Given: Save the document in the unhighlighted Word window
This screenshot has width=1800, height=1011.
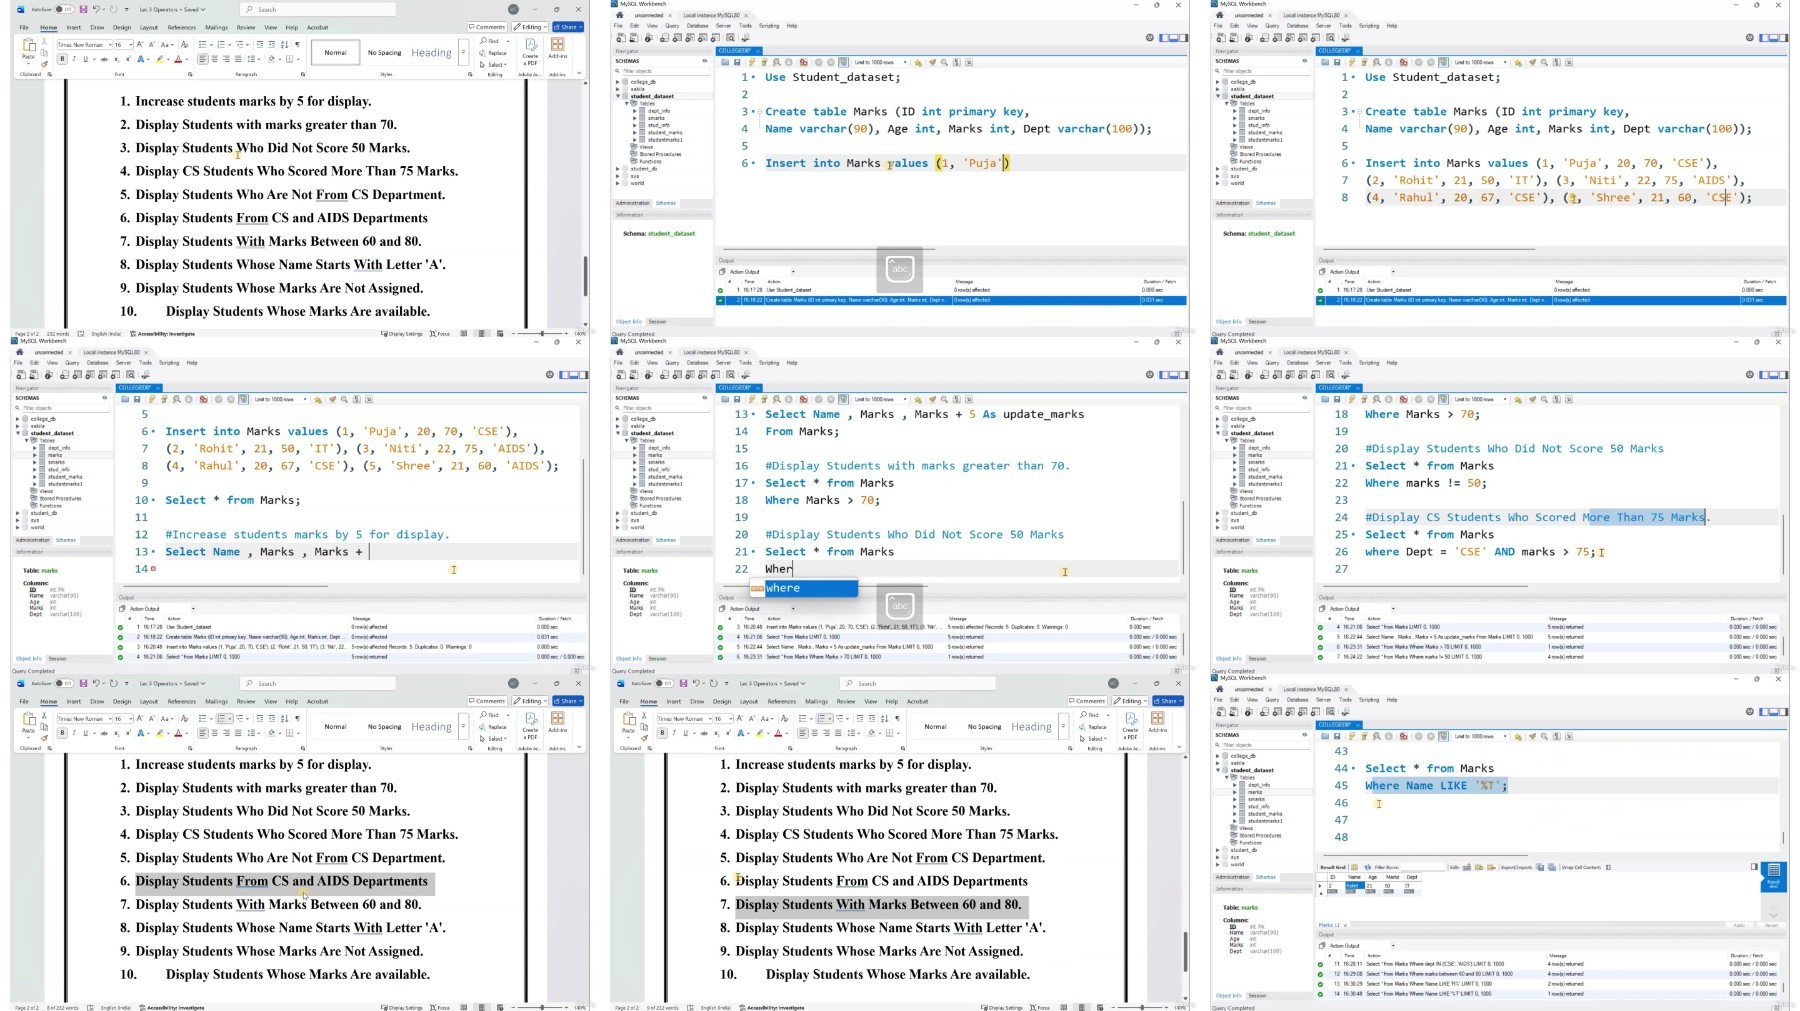Looking at the screenshot, I should point(84,10).
